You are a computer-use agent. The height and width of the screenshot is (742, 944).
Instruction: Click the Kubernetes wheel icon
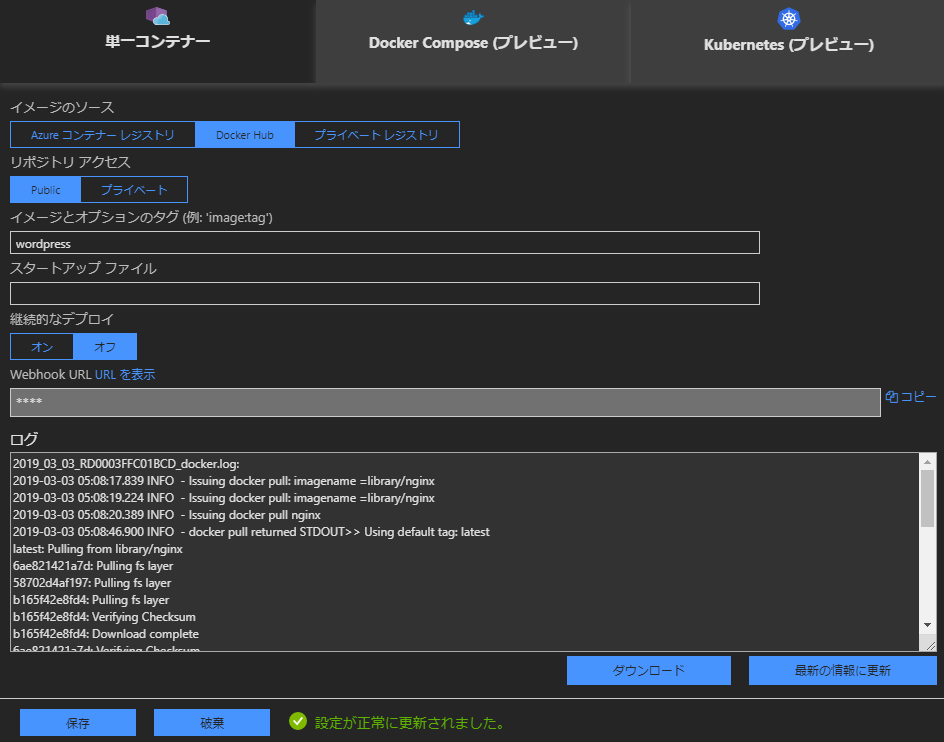789,19
